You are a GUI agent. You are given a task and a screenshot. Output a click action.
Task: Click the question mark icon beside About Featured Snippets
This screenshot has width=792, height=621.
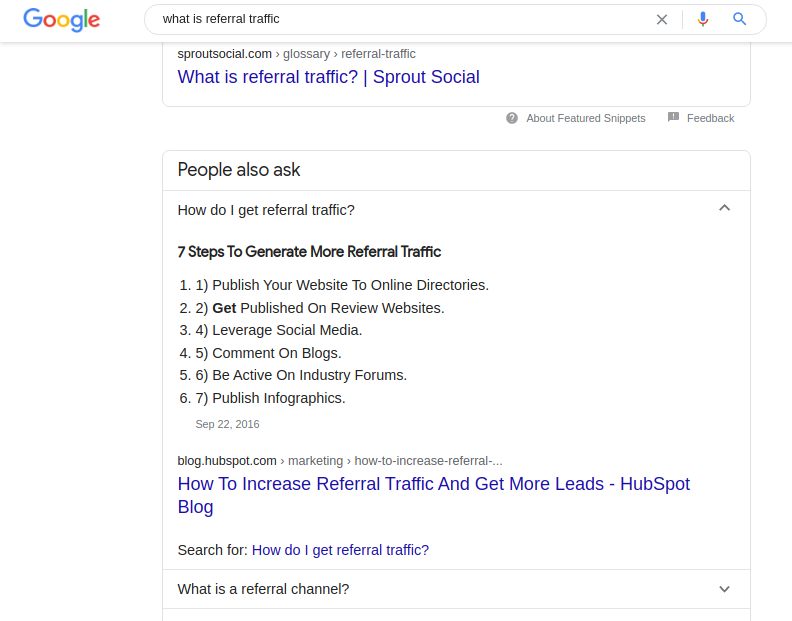point(512,118)
